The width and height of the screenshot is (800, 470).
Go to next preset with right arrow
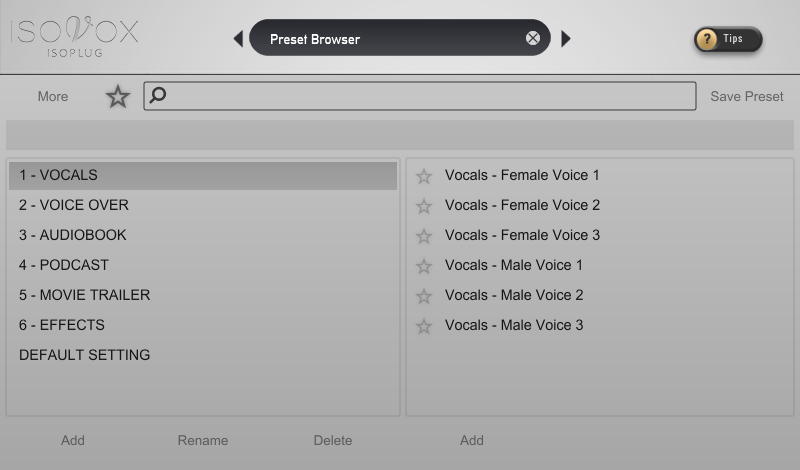tap(566, 39)
